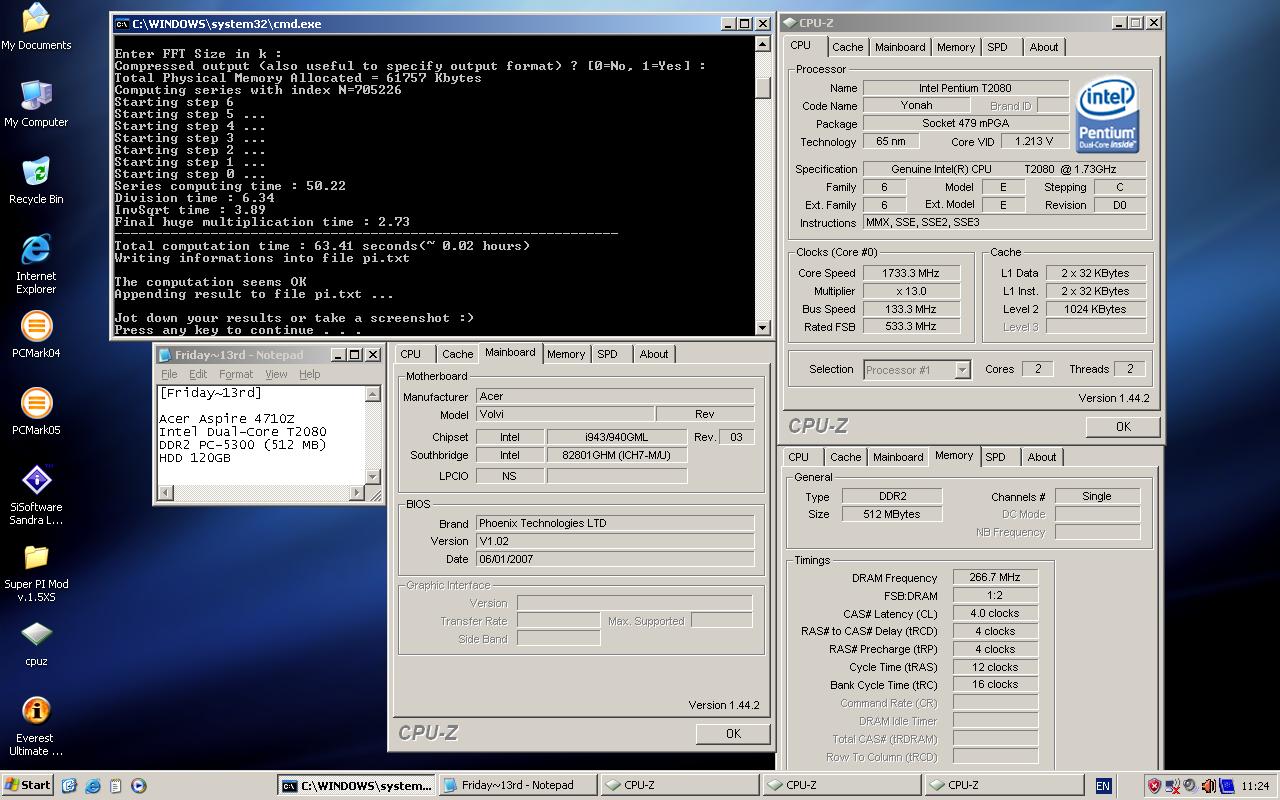Open the My Documents desktop icon
This screenshot has height=800, width=1280.
tap(36, 27)
